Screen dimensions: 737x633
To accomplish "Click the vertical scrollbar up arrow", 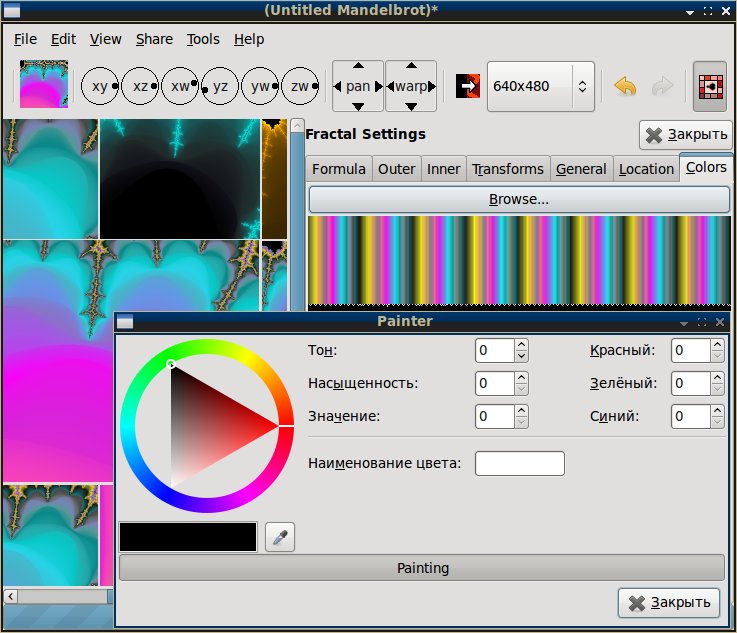I will (297, 125).
